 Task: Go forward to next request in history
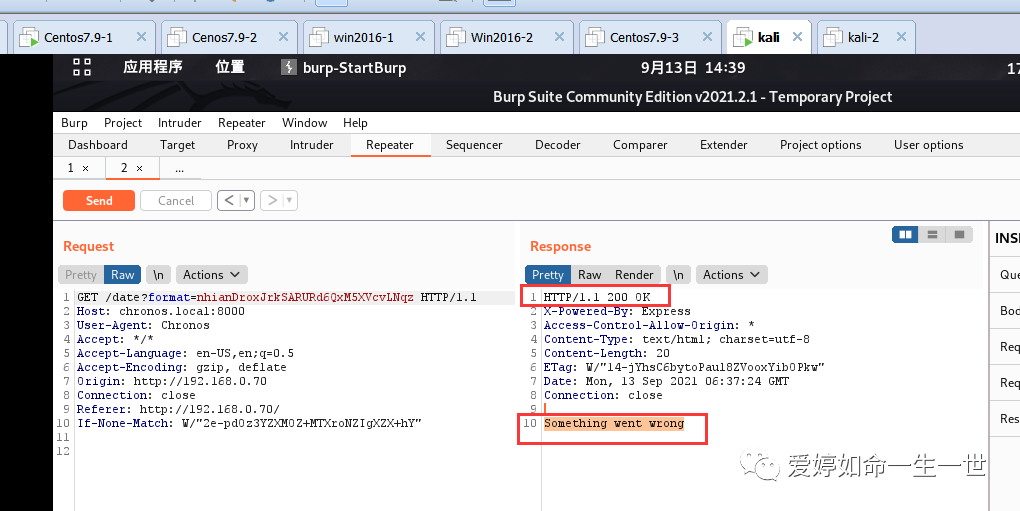click(272, 200)
